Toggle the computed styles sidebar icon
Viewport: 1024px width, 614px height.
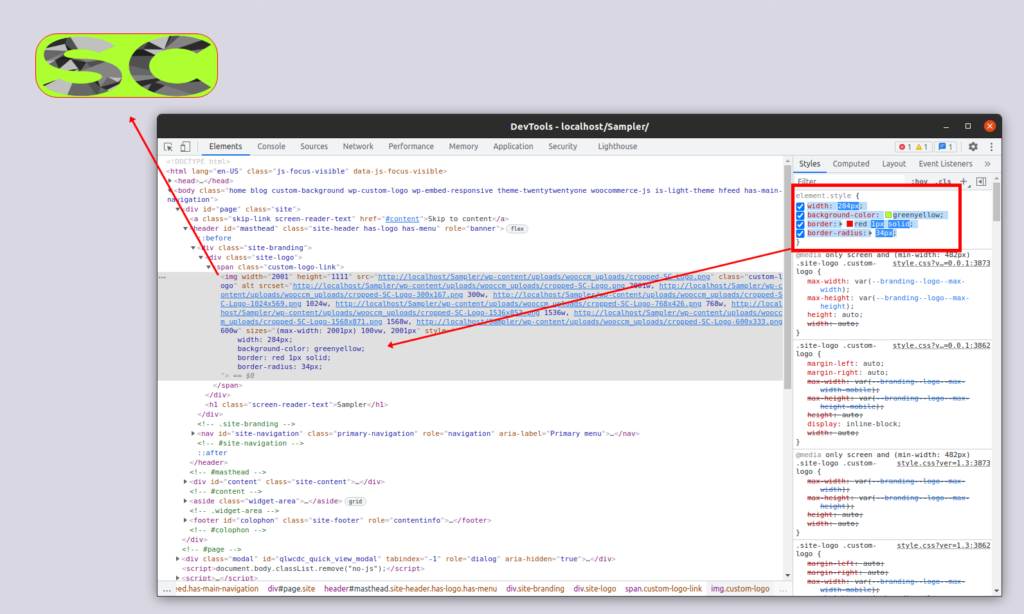[x=981, y=181]
